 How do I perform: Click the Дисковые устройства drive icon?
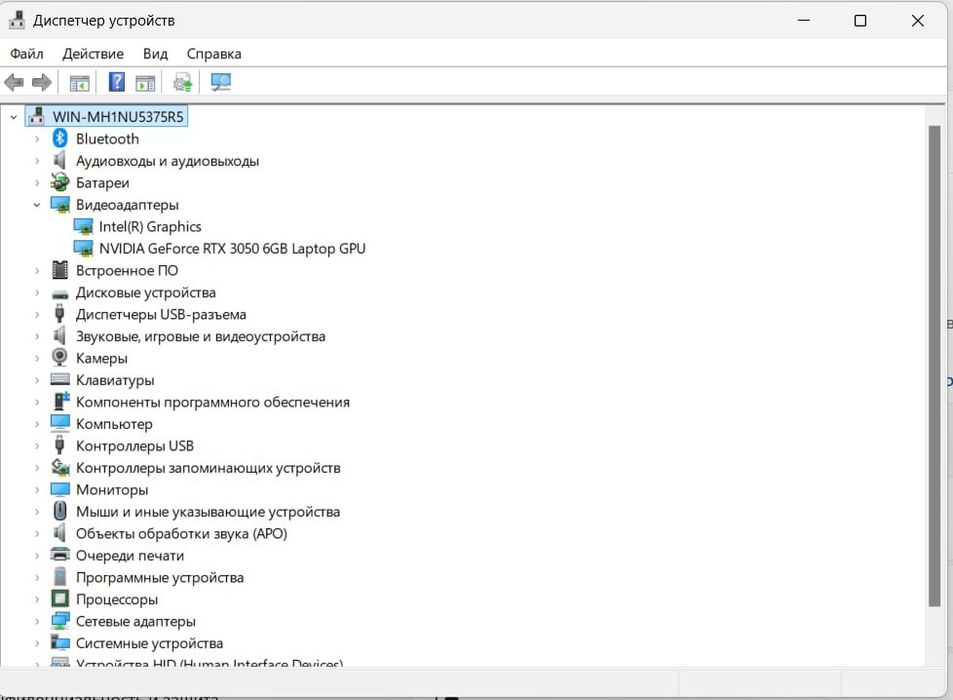pos(60,293)
